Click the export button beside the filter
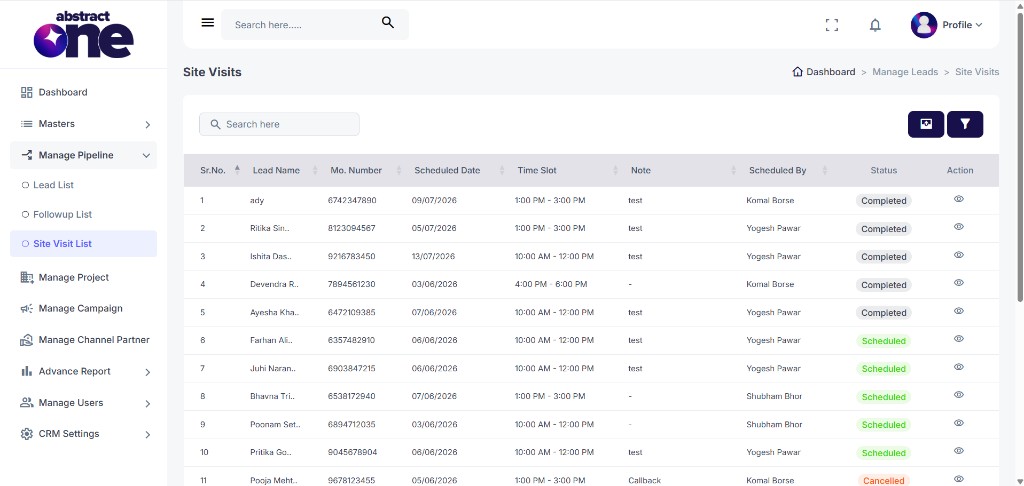The height and width of the screenshot is (486, 1024). point(925,124)
